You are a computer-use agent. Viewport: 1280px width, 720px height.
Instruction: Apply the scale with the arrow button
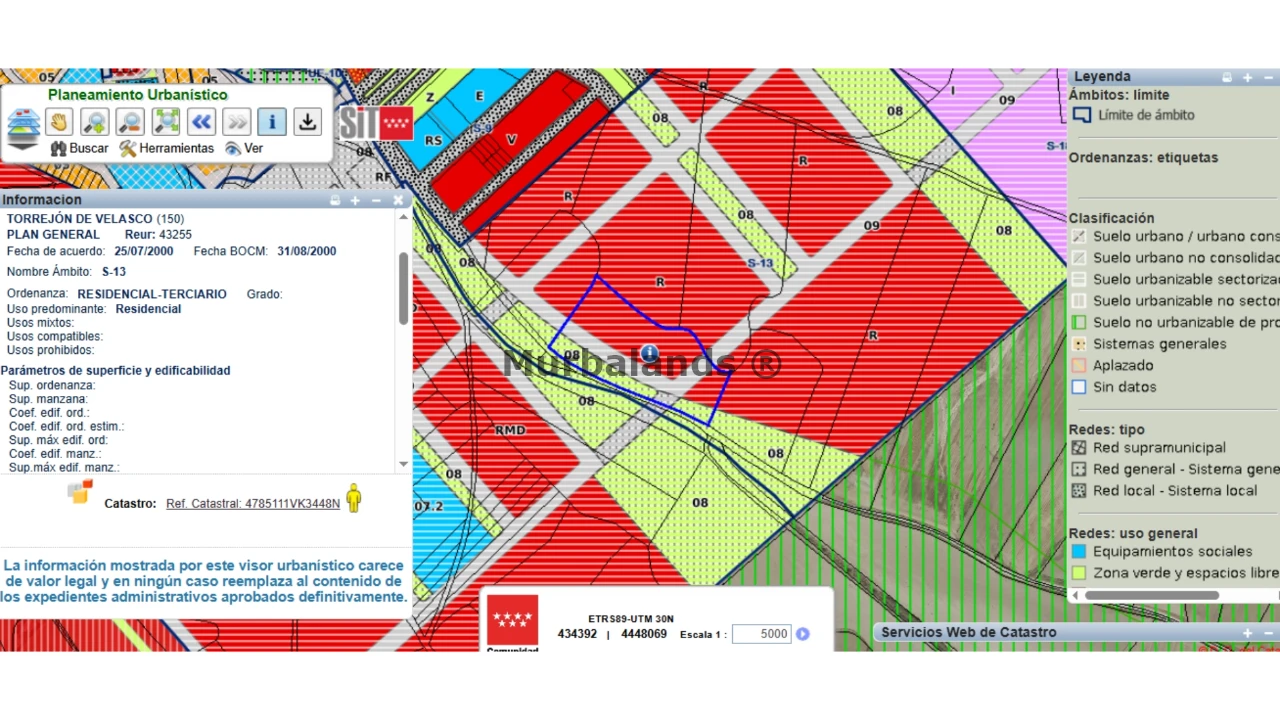click(802, 634)
